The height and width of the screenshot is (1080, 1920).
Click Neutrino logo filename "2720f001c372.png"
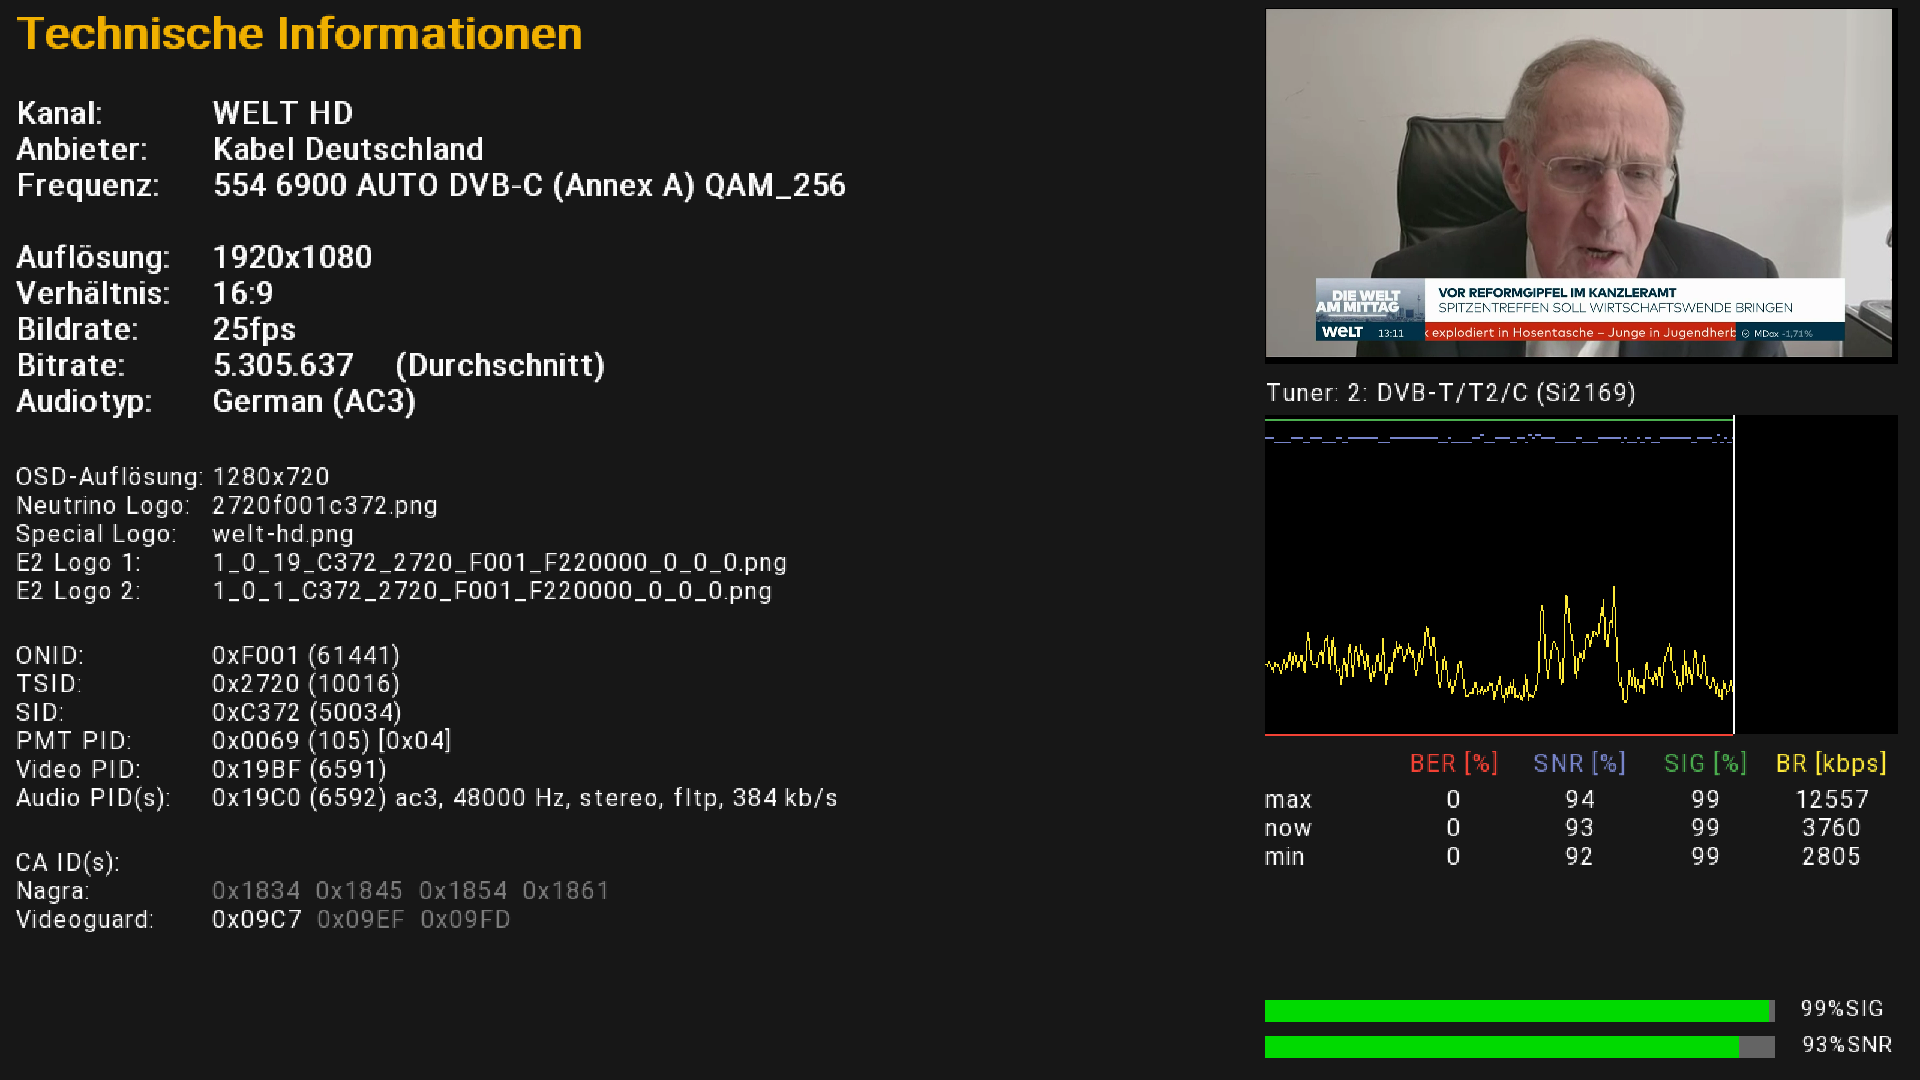[x=325, y=506]
